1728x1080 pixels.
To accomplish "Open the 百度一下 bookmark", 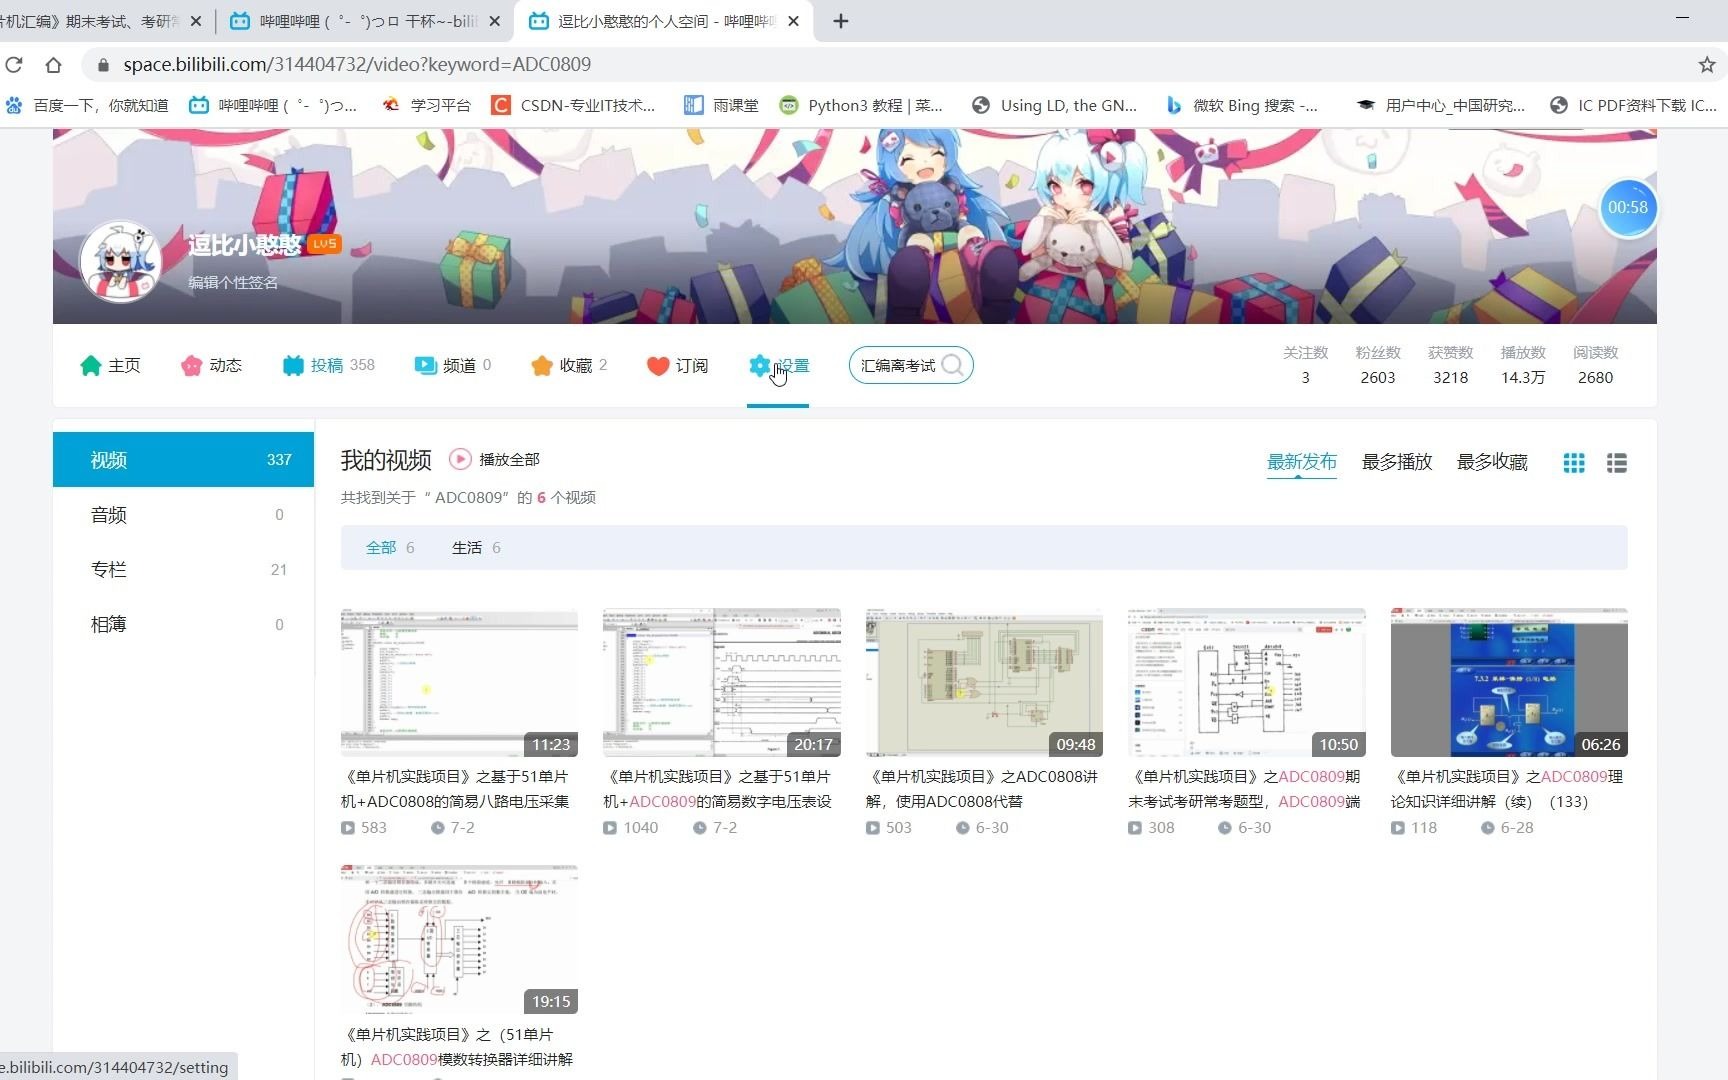I will 87,105.
